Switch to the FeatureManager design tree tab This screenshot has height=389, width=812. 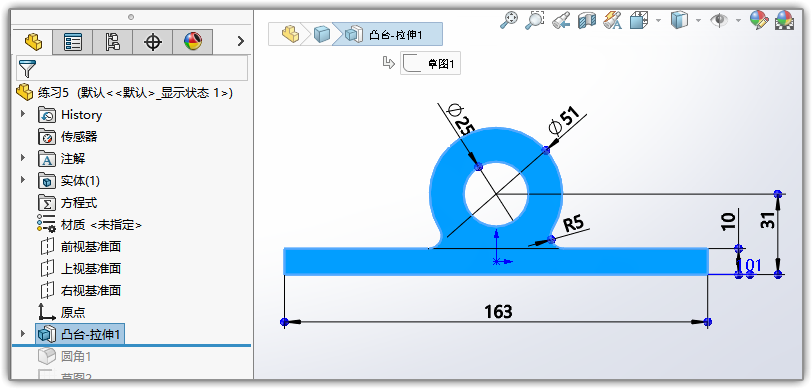33,41
